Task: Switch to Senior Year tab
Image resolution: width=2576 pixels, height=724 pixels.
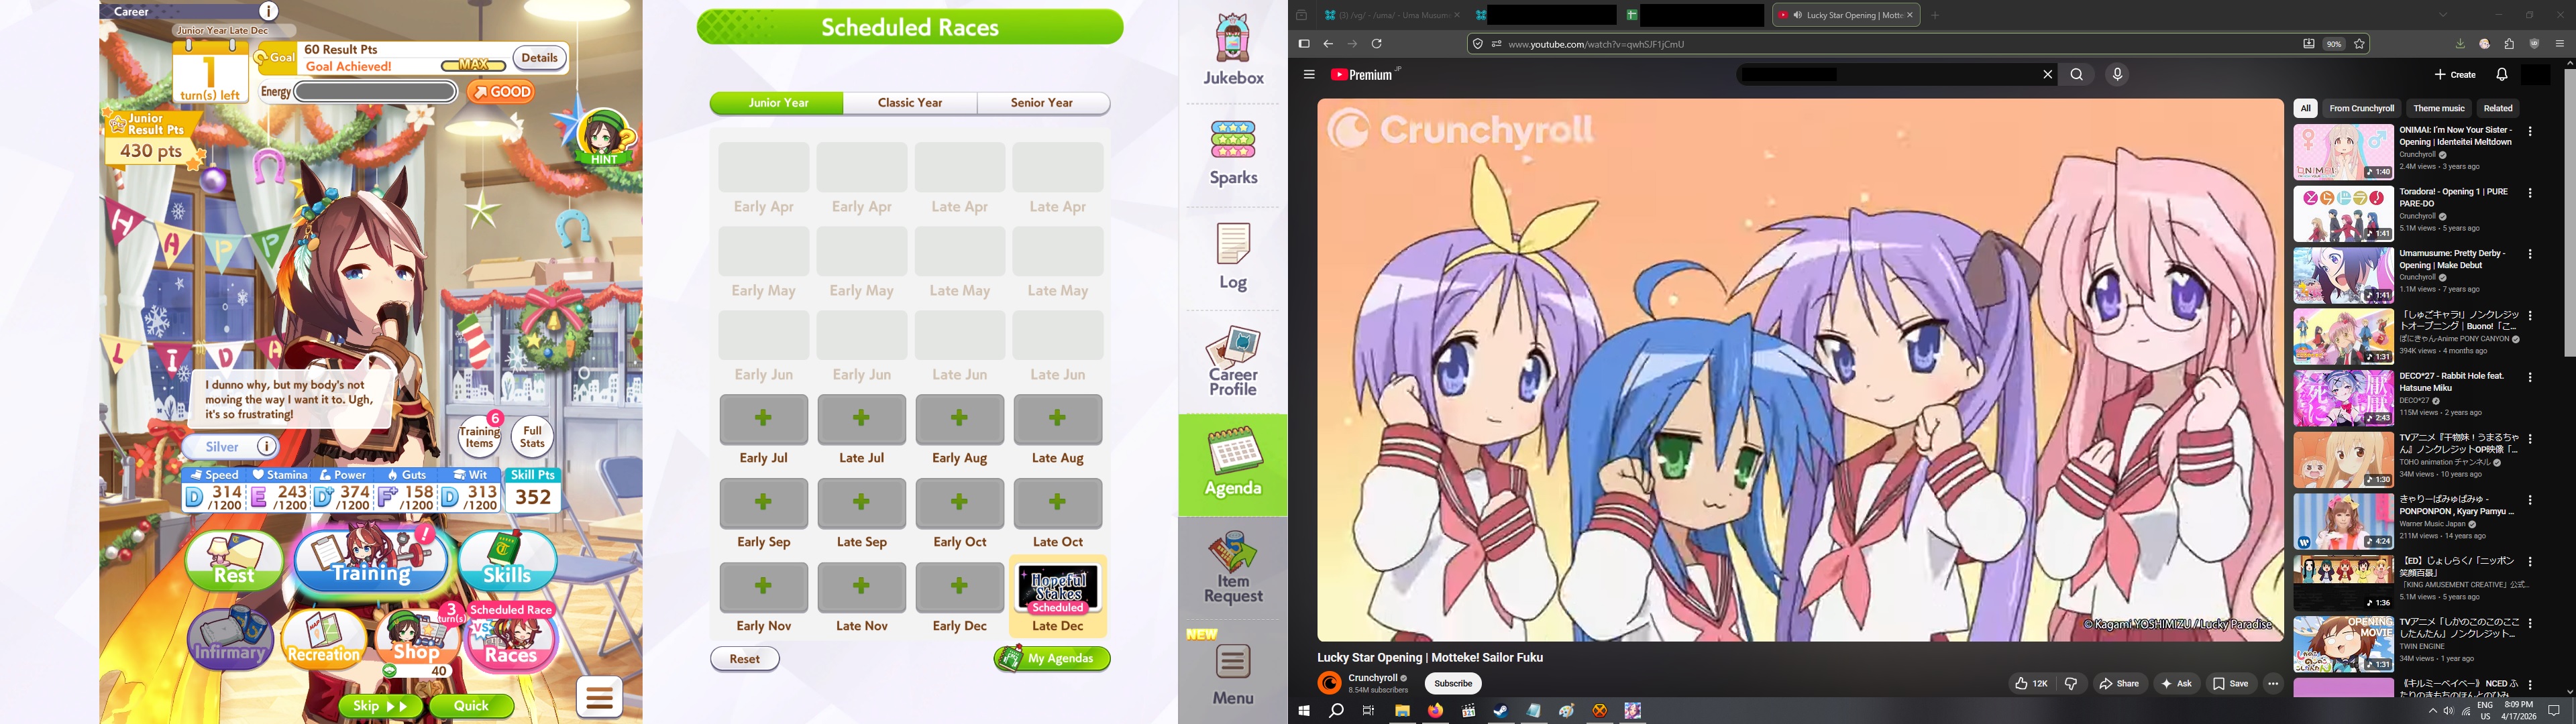Action: pyautogui.click(x=1041, y=103)
